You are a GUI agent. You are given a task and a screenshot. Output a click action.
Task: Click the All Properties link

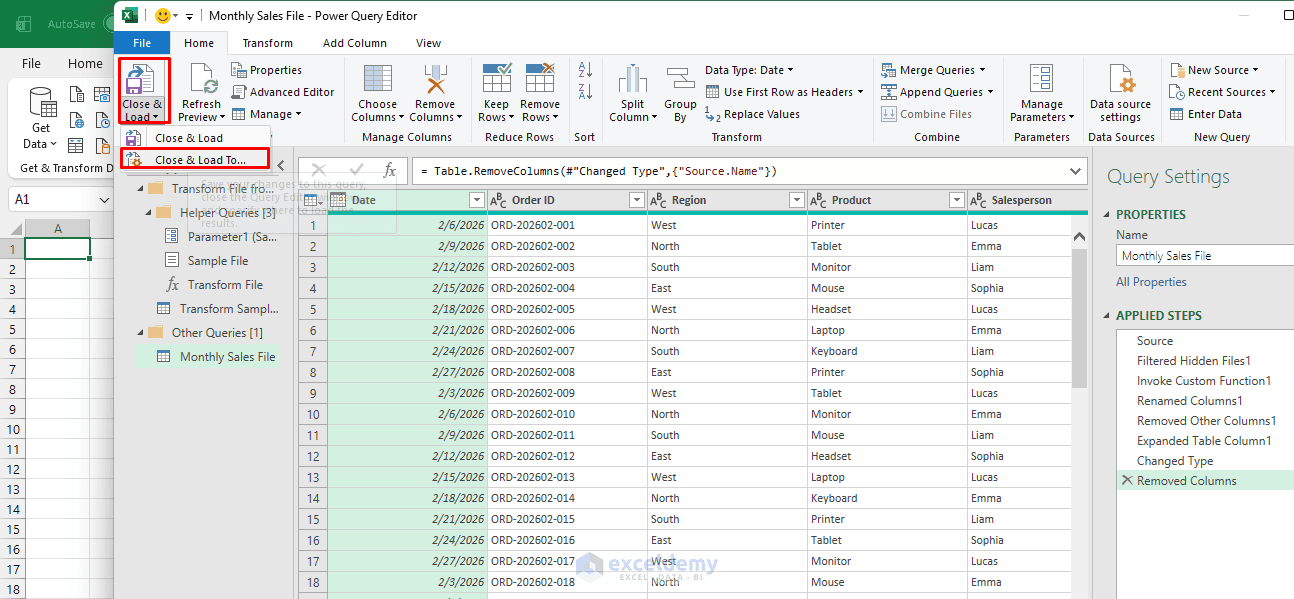(1151, 282)
